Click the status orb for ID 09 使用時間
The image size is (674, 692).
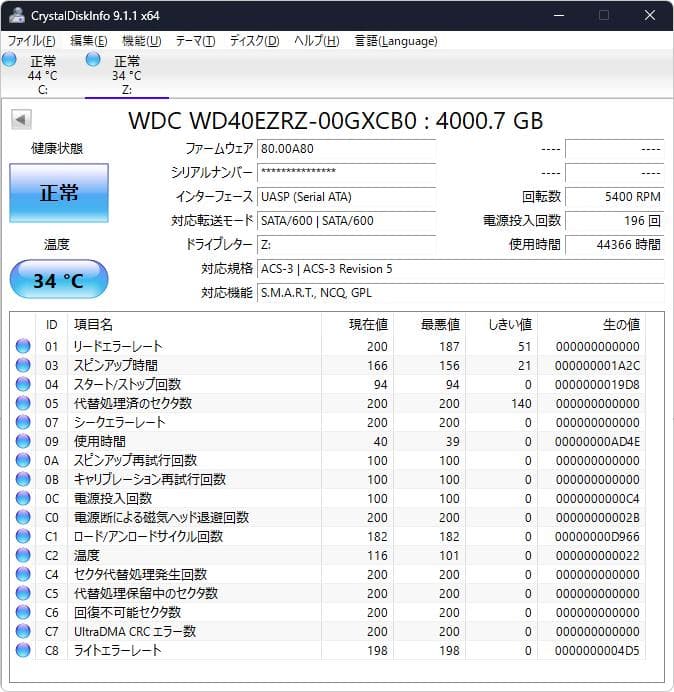pos(23,441)
